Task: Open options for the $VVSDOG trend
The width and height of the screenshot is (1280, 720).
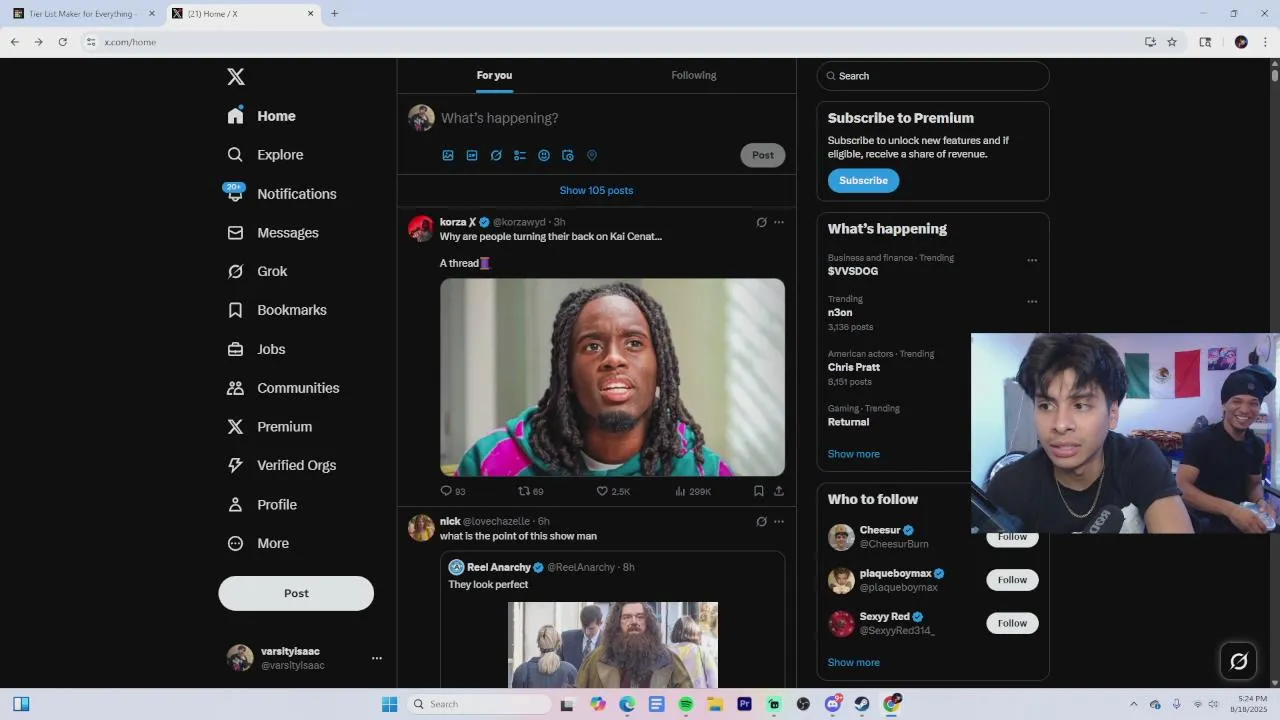Action: point(1032,260)
